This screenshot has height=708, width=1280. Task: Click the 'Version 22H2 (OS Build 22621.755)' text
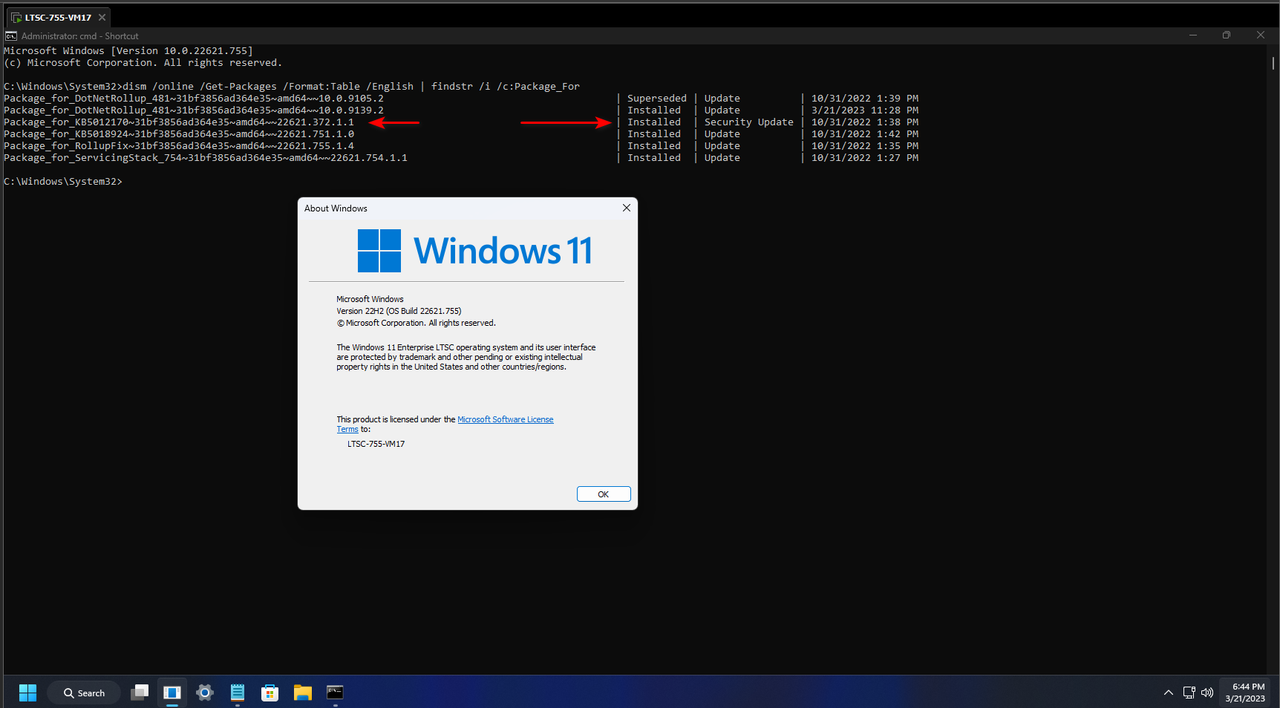point(399,311)
